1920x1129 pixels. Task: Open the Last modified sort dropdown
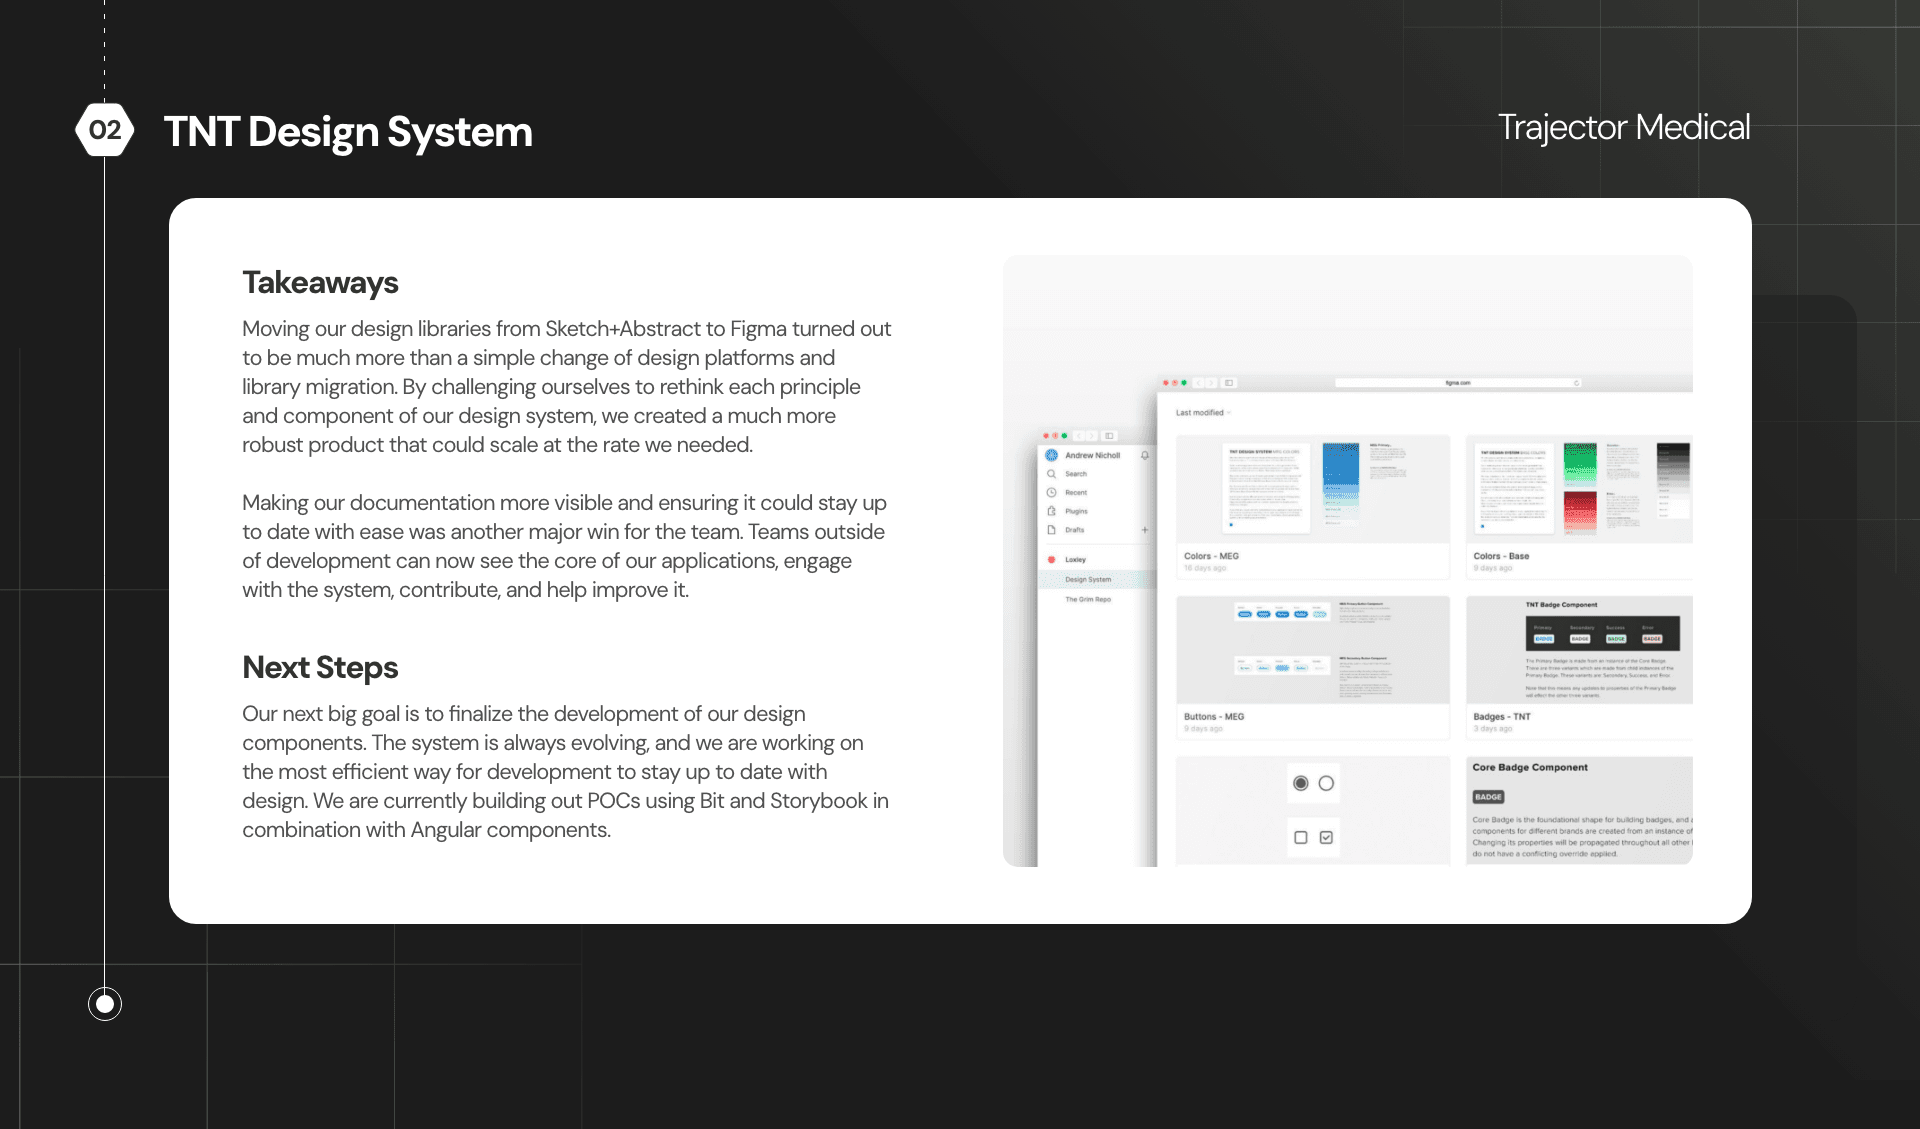pyautogui.click(x=1203, y=413)
